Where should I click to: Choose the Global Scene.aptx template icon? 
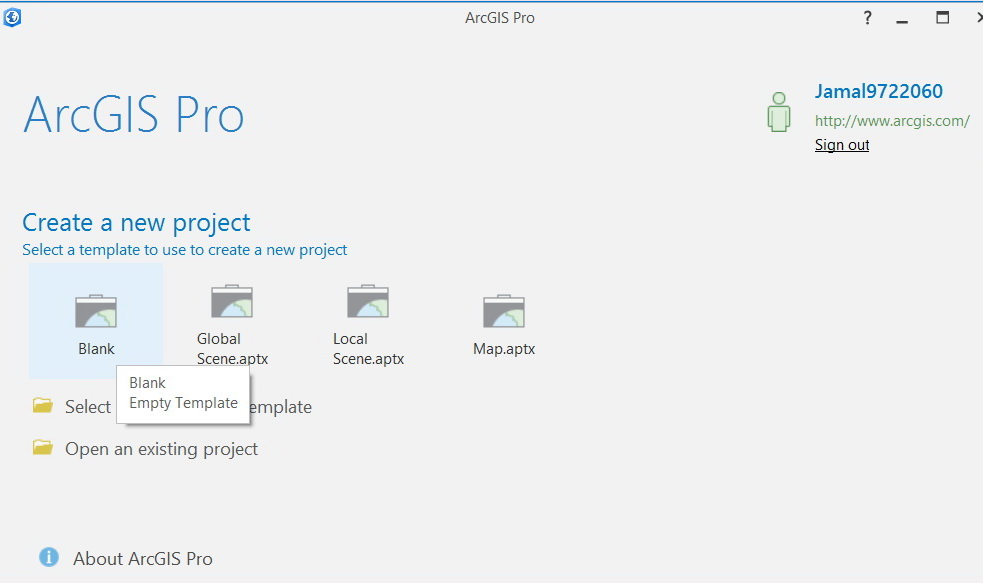click(232, 301)
